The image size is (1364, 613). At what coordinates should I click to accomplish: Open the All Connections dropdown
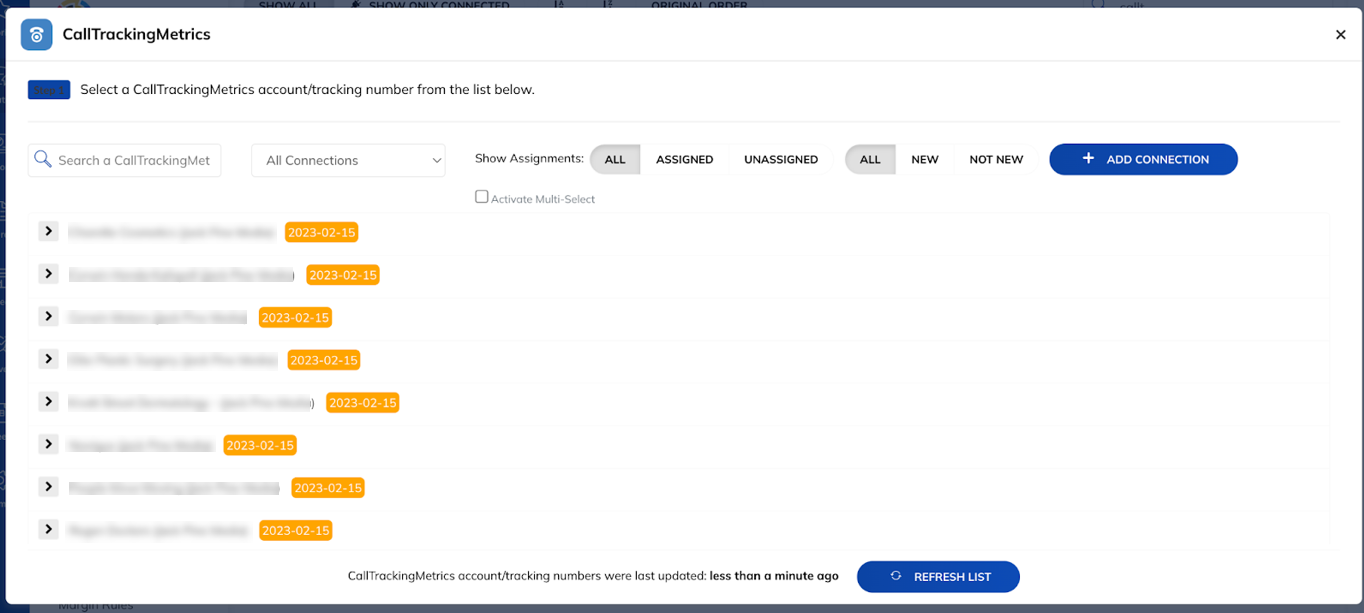(x=348, y=160)
